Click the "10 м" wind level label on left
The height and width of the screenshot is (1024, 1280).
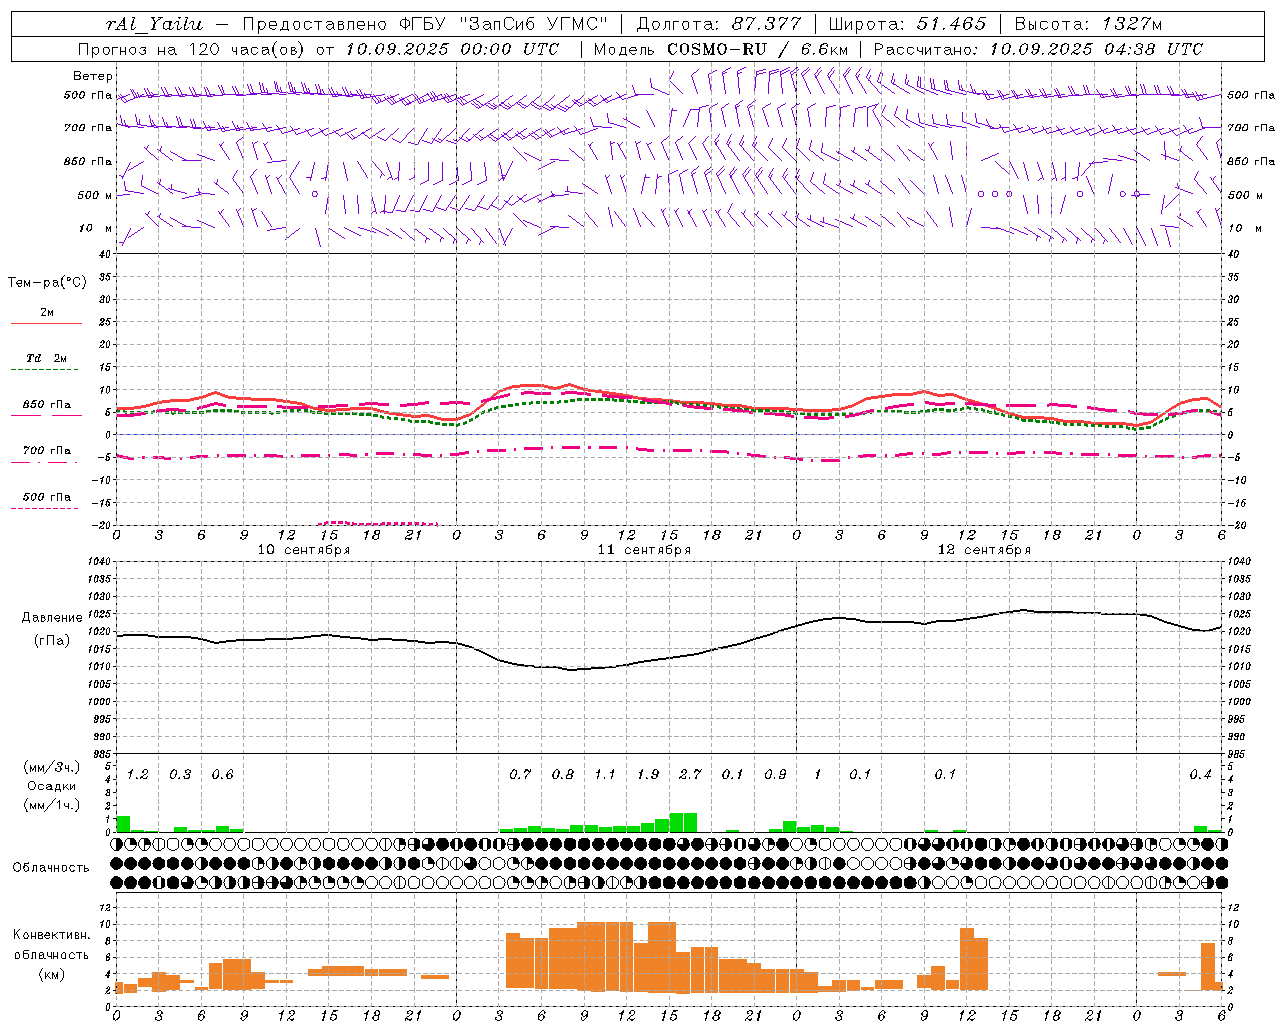click(95, 229)
